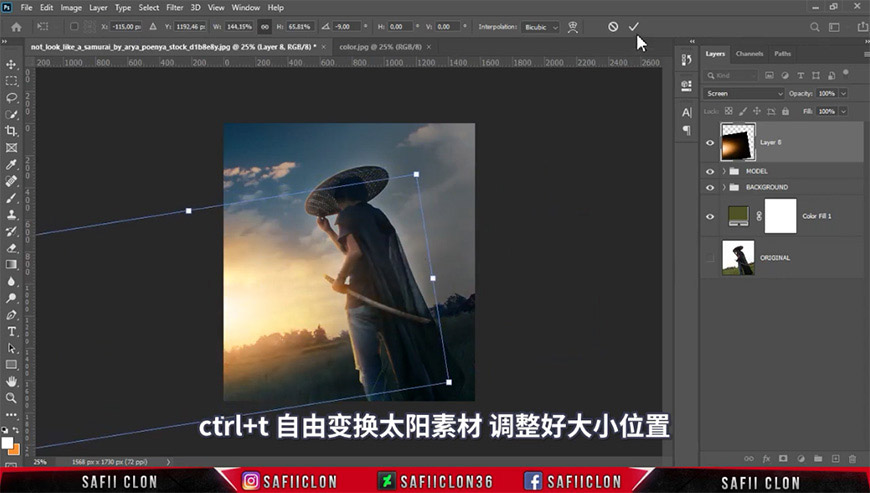Hide the Color Fill 1 layer
This screenshot has width=870, height=493.
point(710,216)
